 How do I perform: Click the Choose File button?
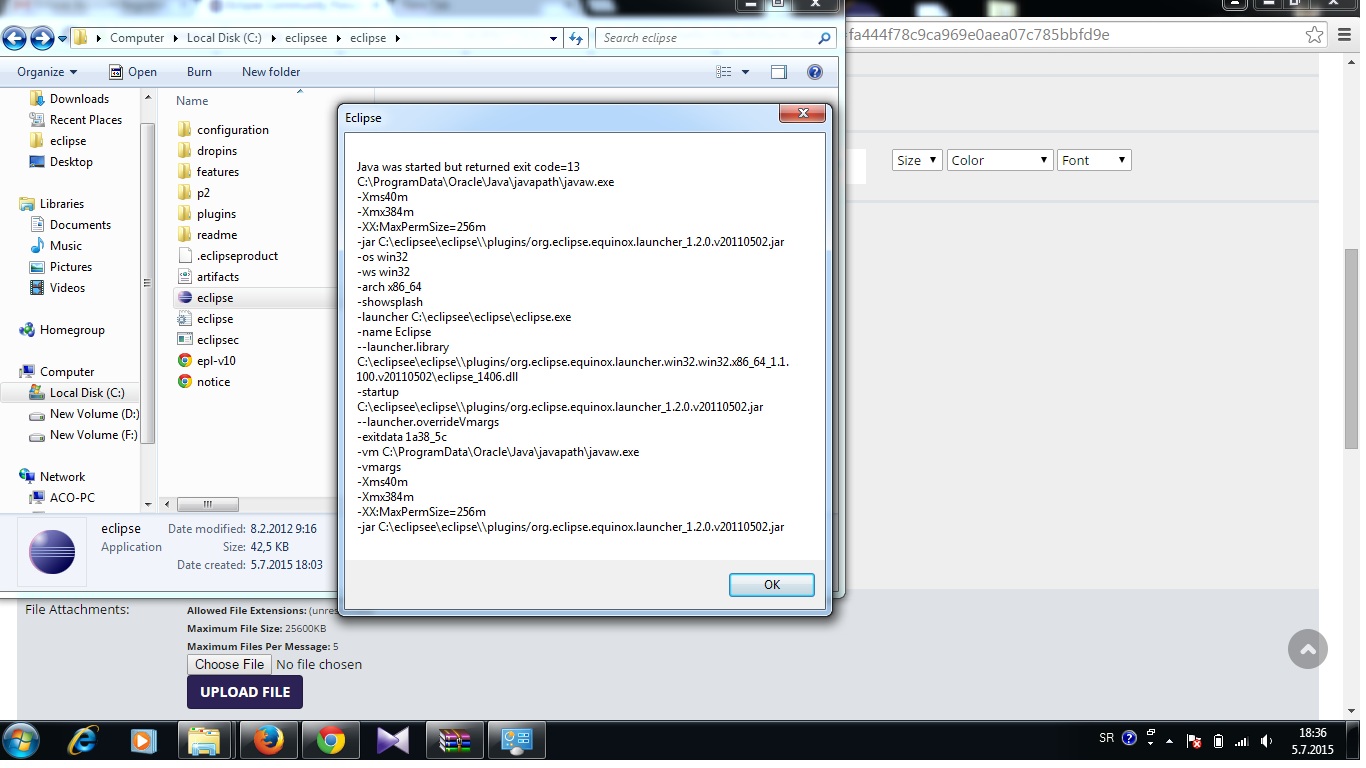point(229,664)
